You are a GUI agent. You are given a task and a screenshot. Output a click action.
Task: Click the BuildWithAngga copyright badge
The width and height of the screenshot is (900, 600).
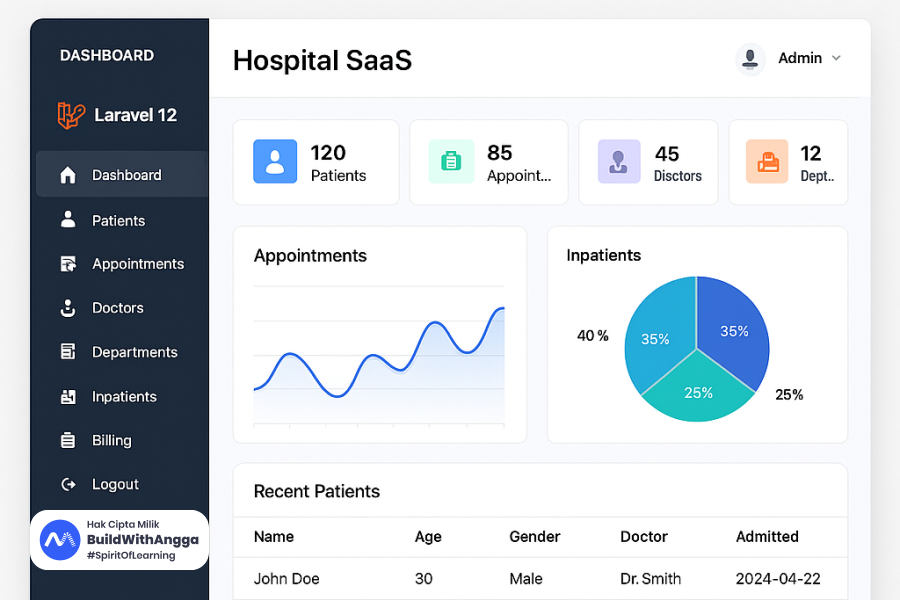pyautogui.click(x=120, y=540)
